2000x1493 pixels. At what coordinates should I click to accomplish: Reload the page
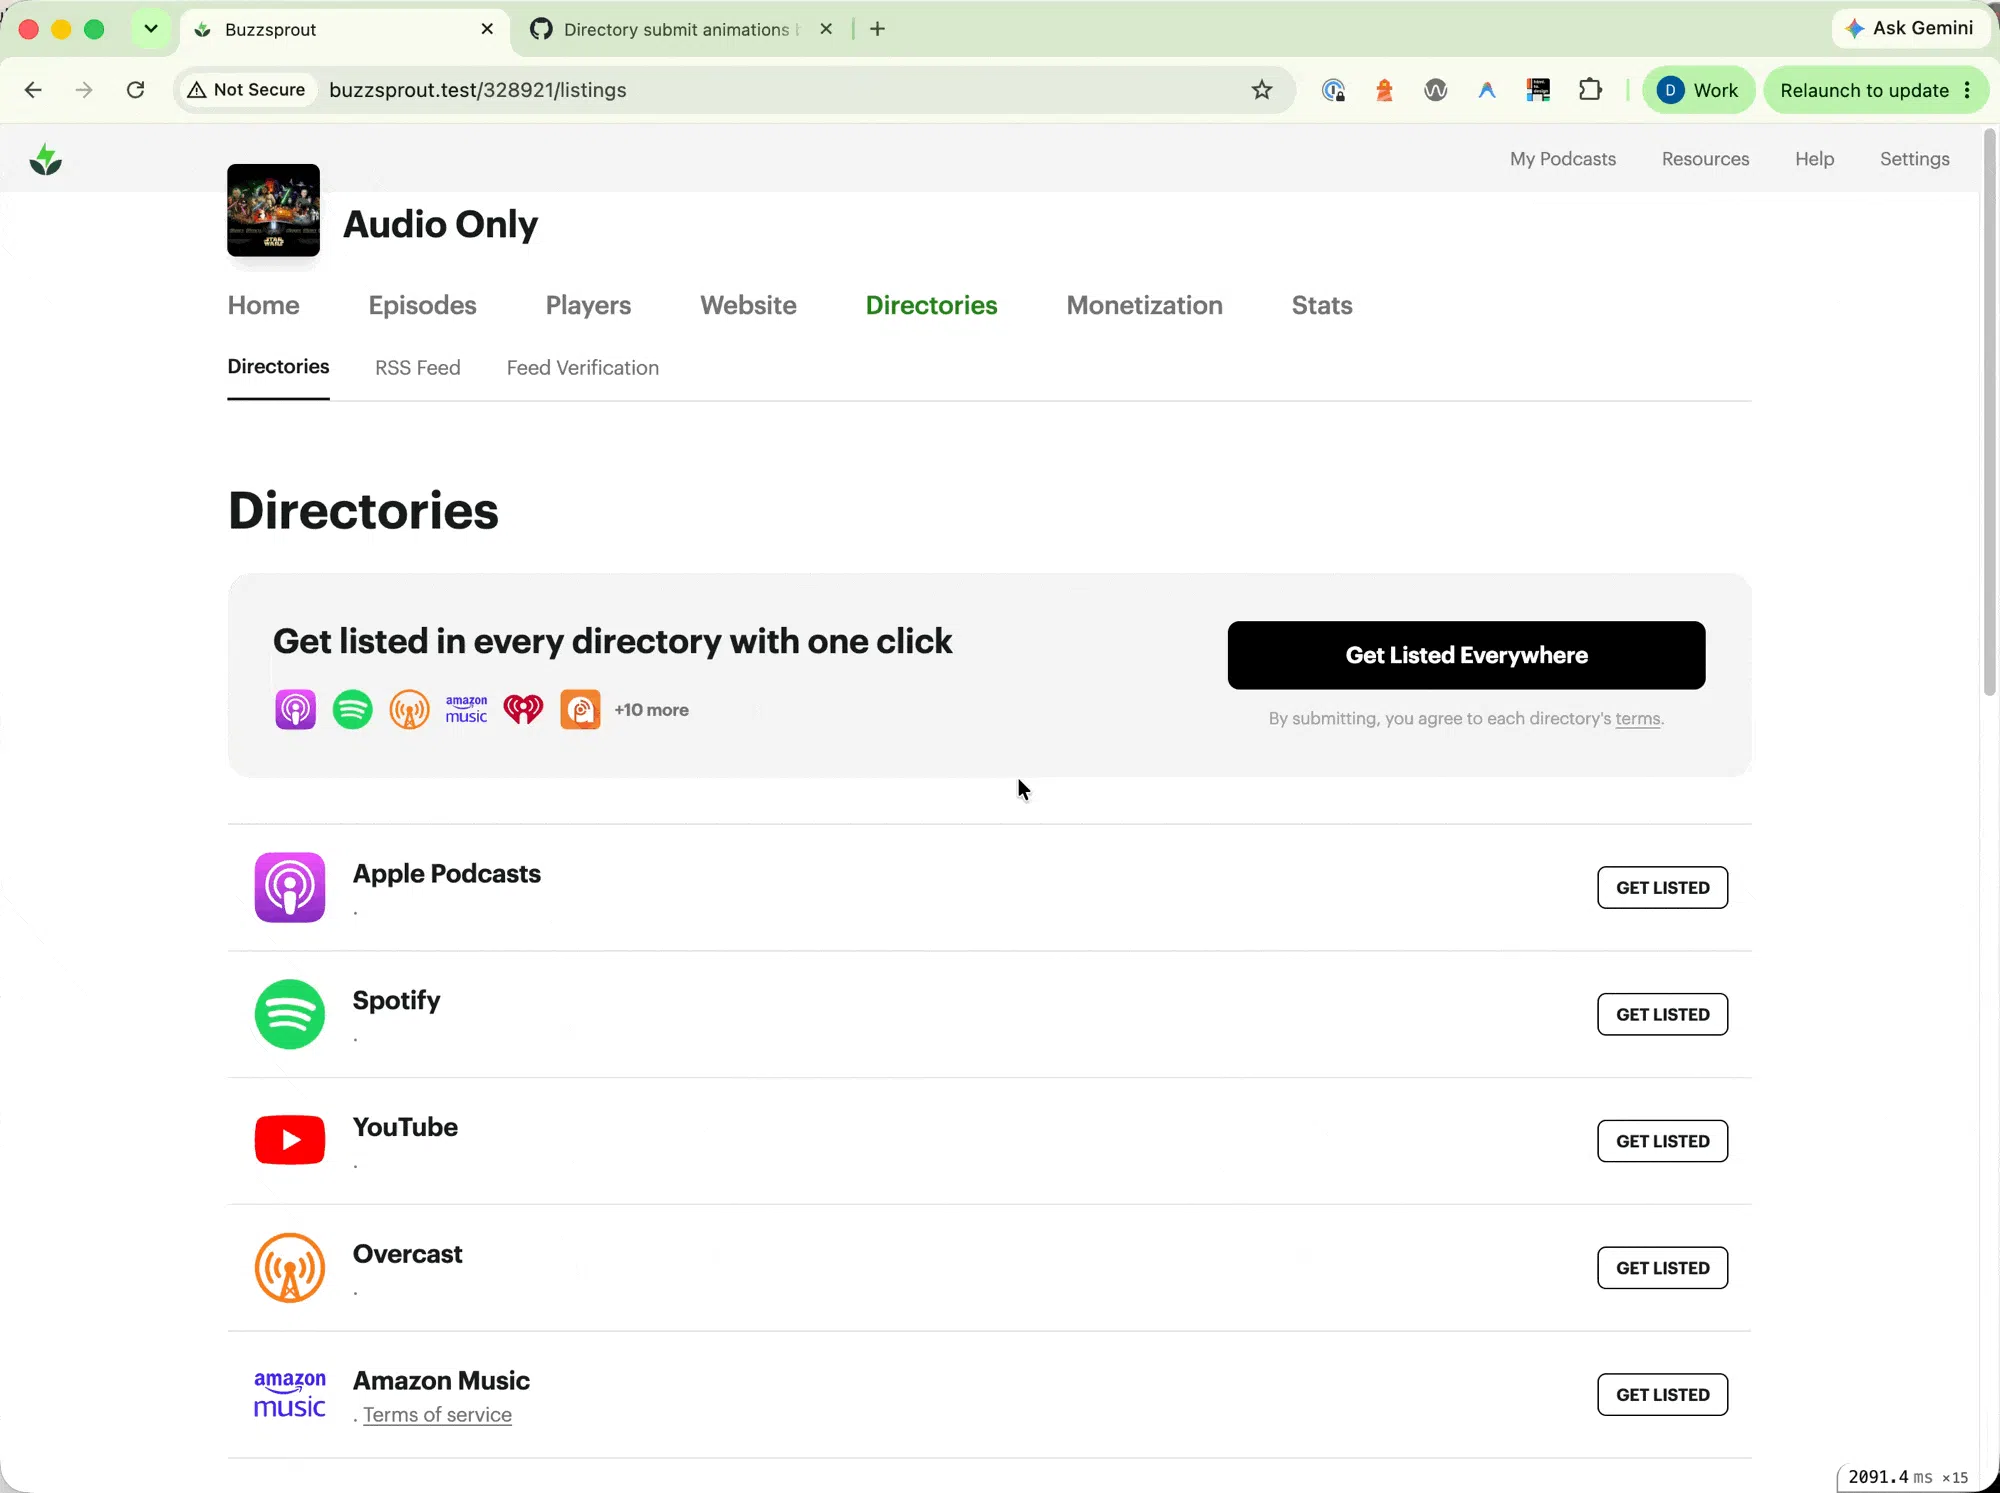136,90
